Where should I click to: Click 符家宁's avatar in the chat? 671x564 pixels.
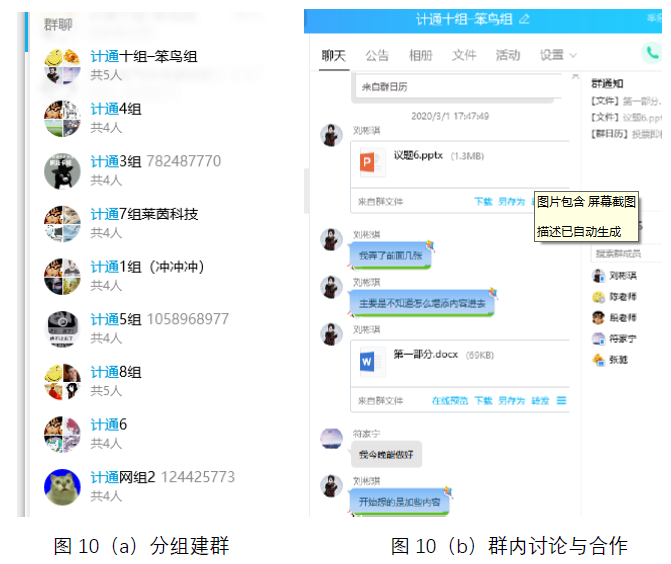coord(332,438)
